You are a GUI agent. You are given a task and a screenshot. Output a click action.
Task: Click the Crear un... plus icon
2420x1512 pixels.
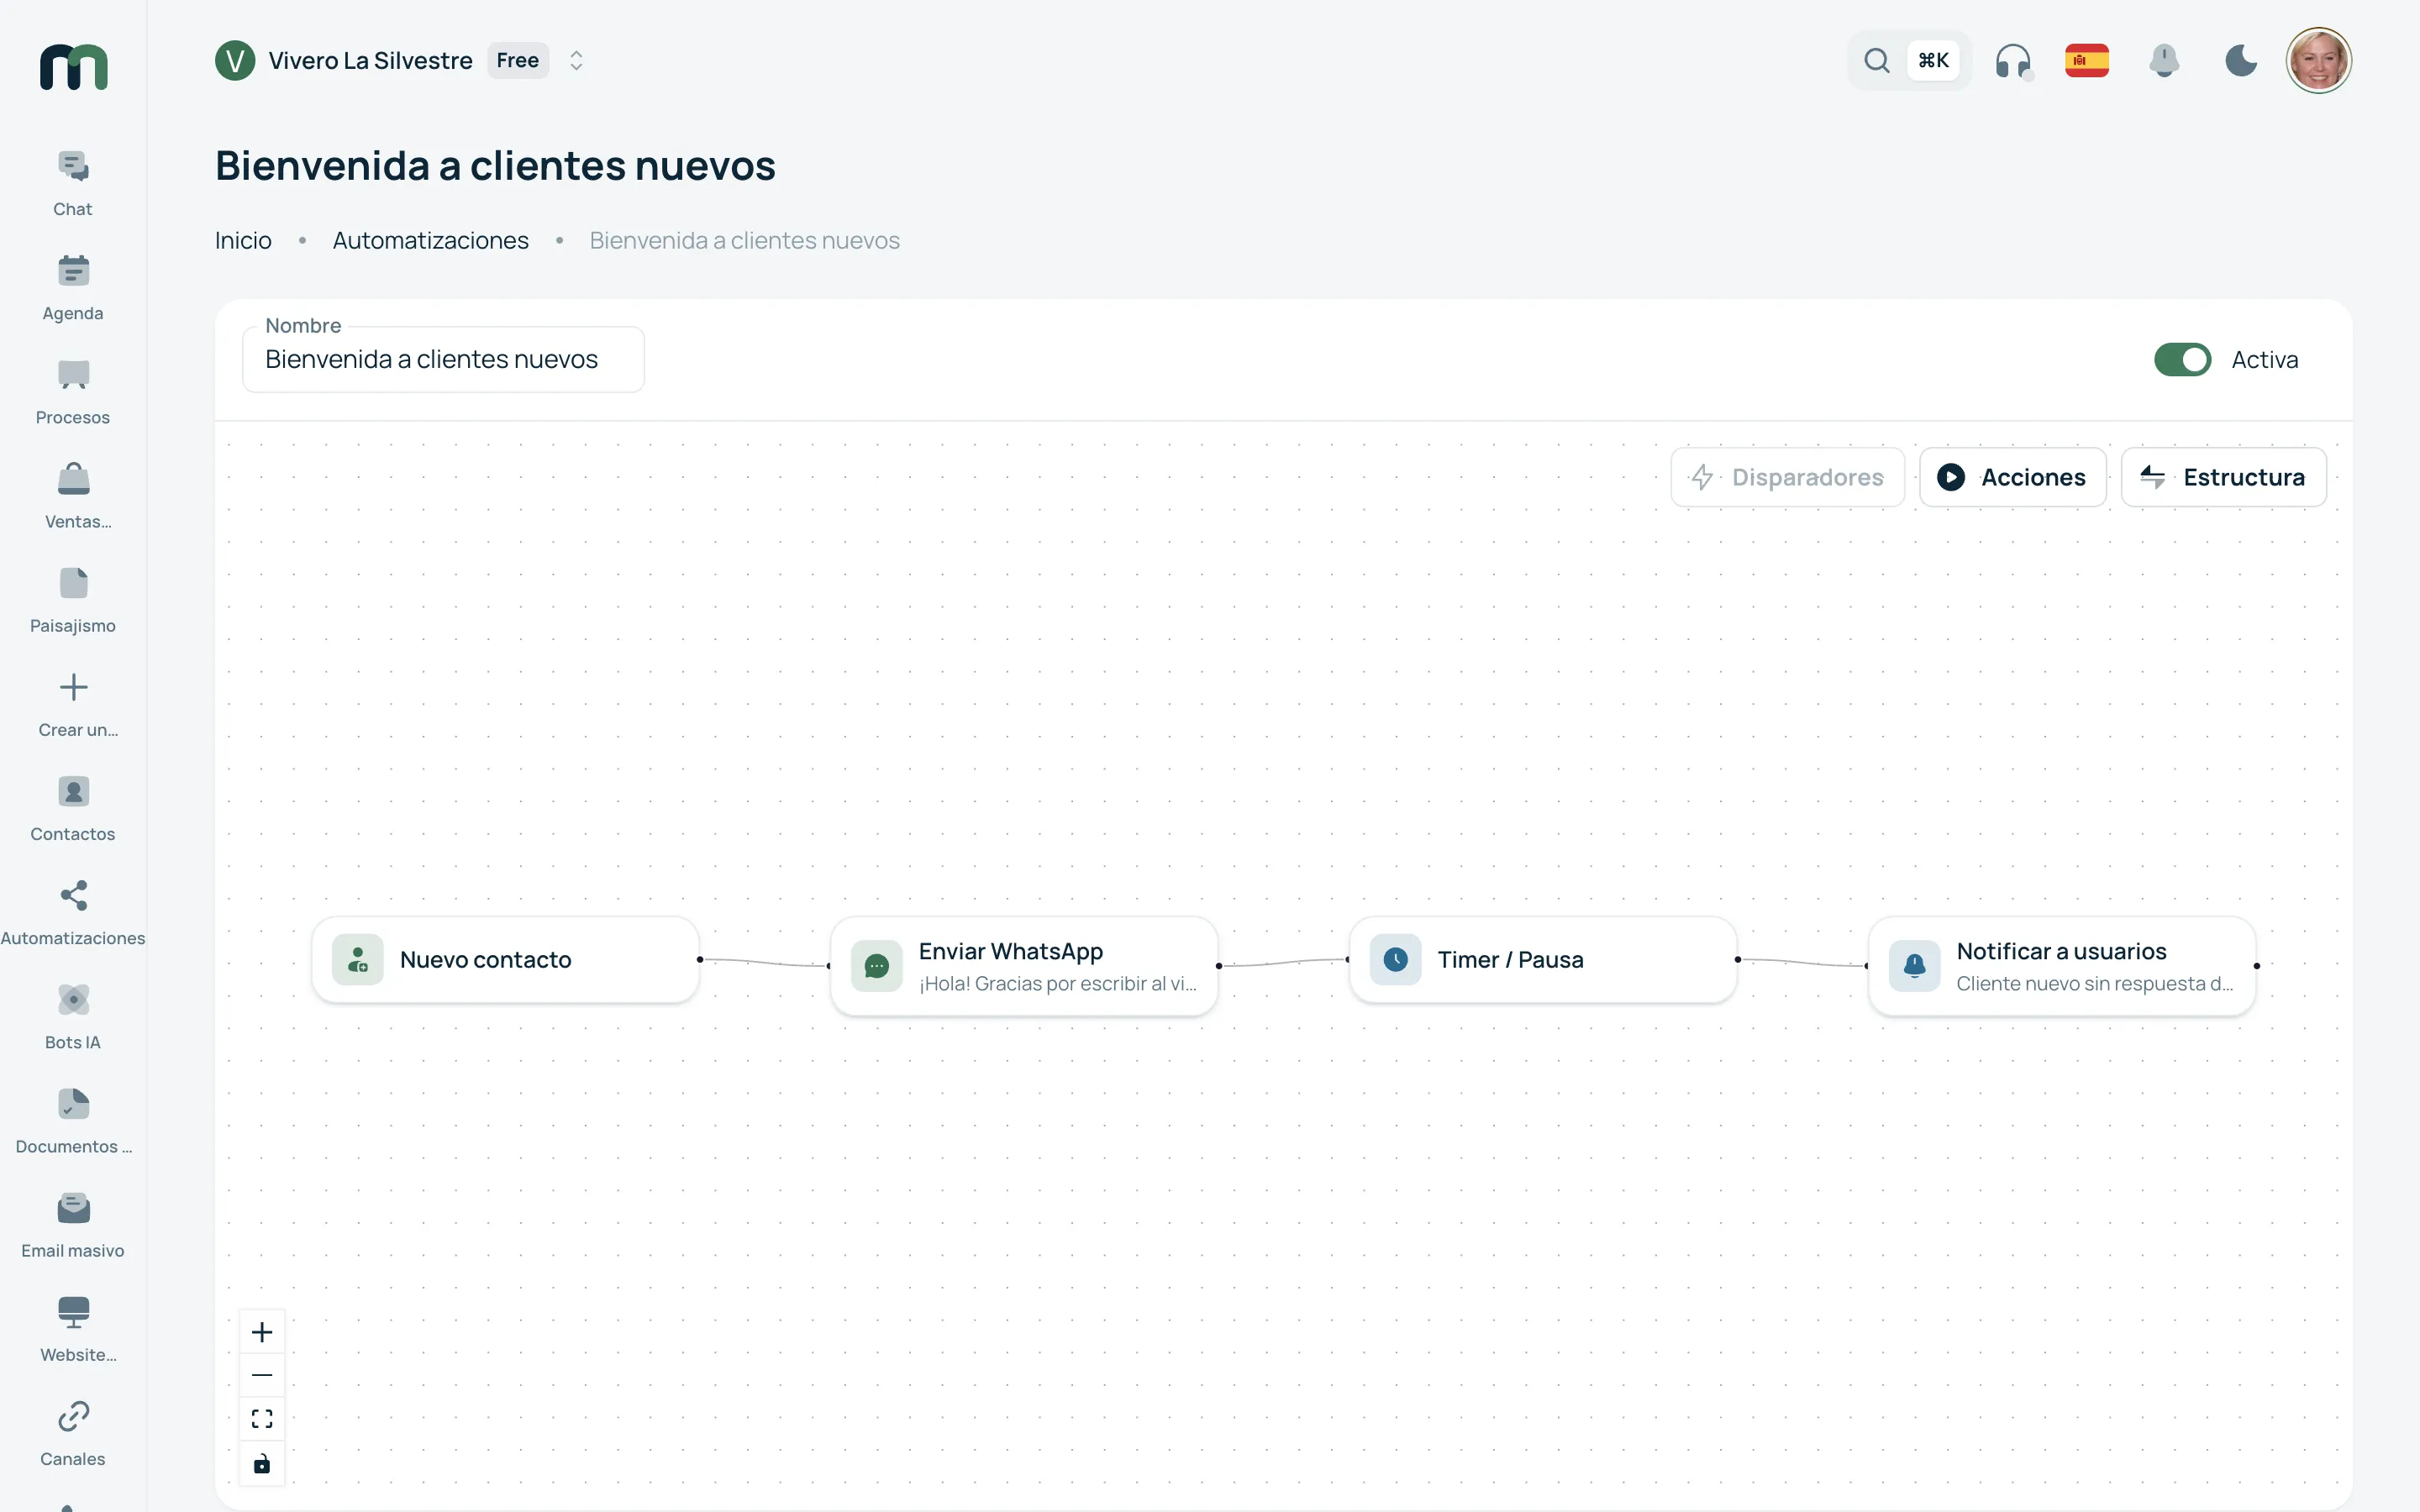pyautogui.click(x=73, y=687)
